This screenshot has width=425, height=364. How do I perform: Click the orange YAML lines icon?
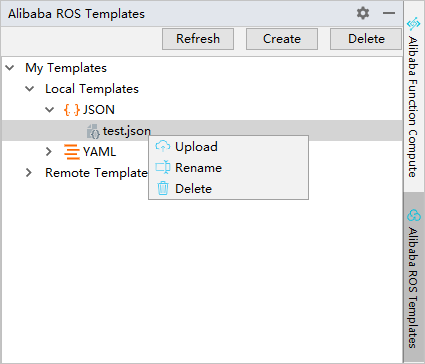pos(72,152)
